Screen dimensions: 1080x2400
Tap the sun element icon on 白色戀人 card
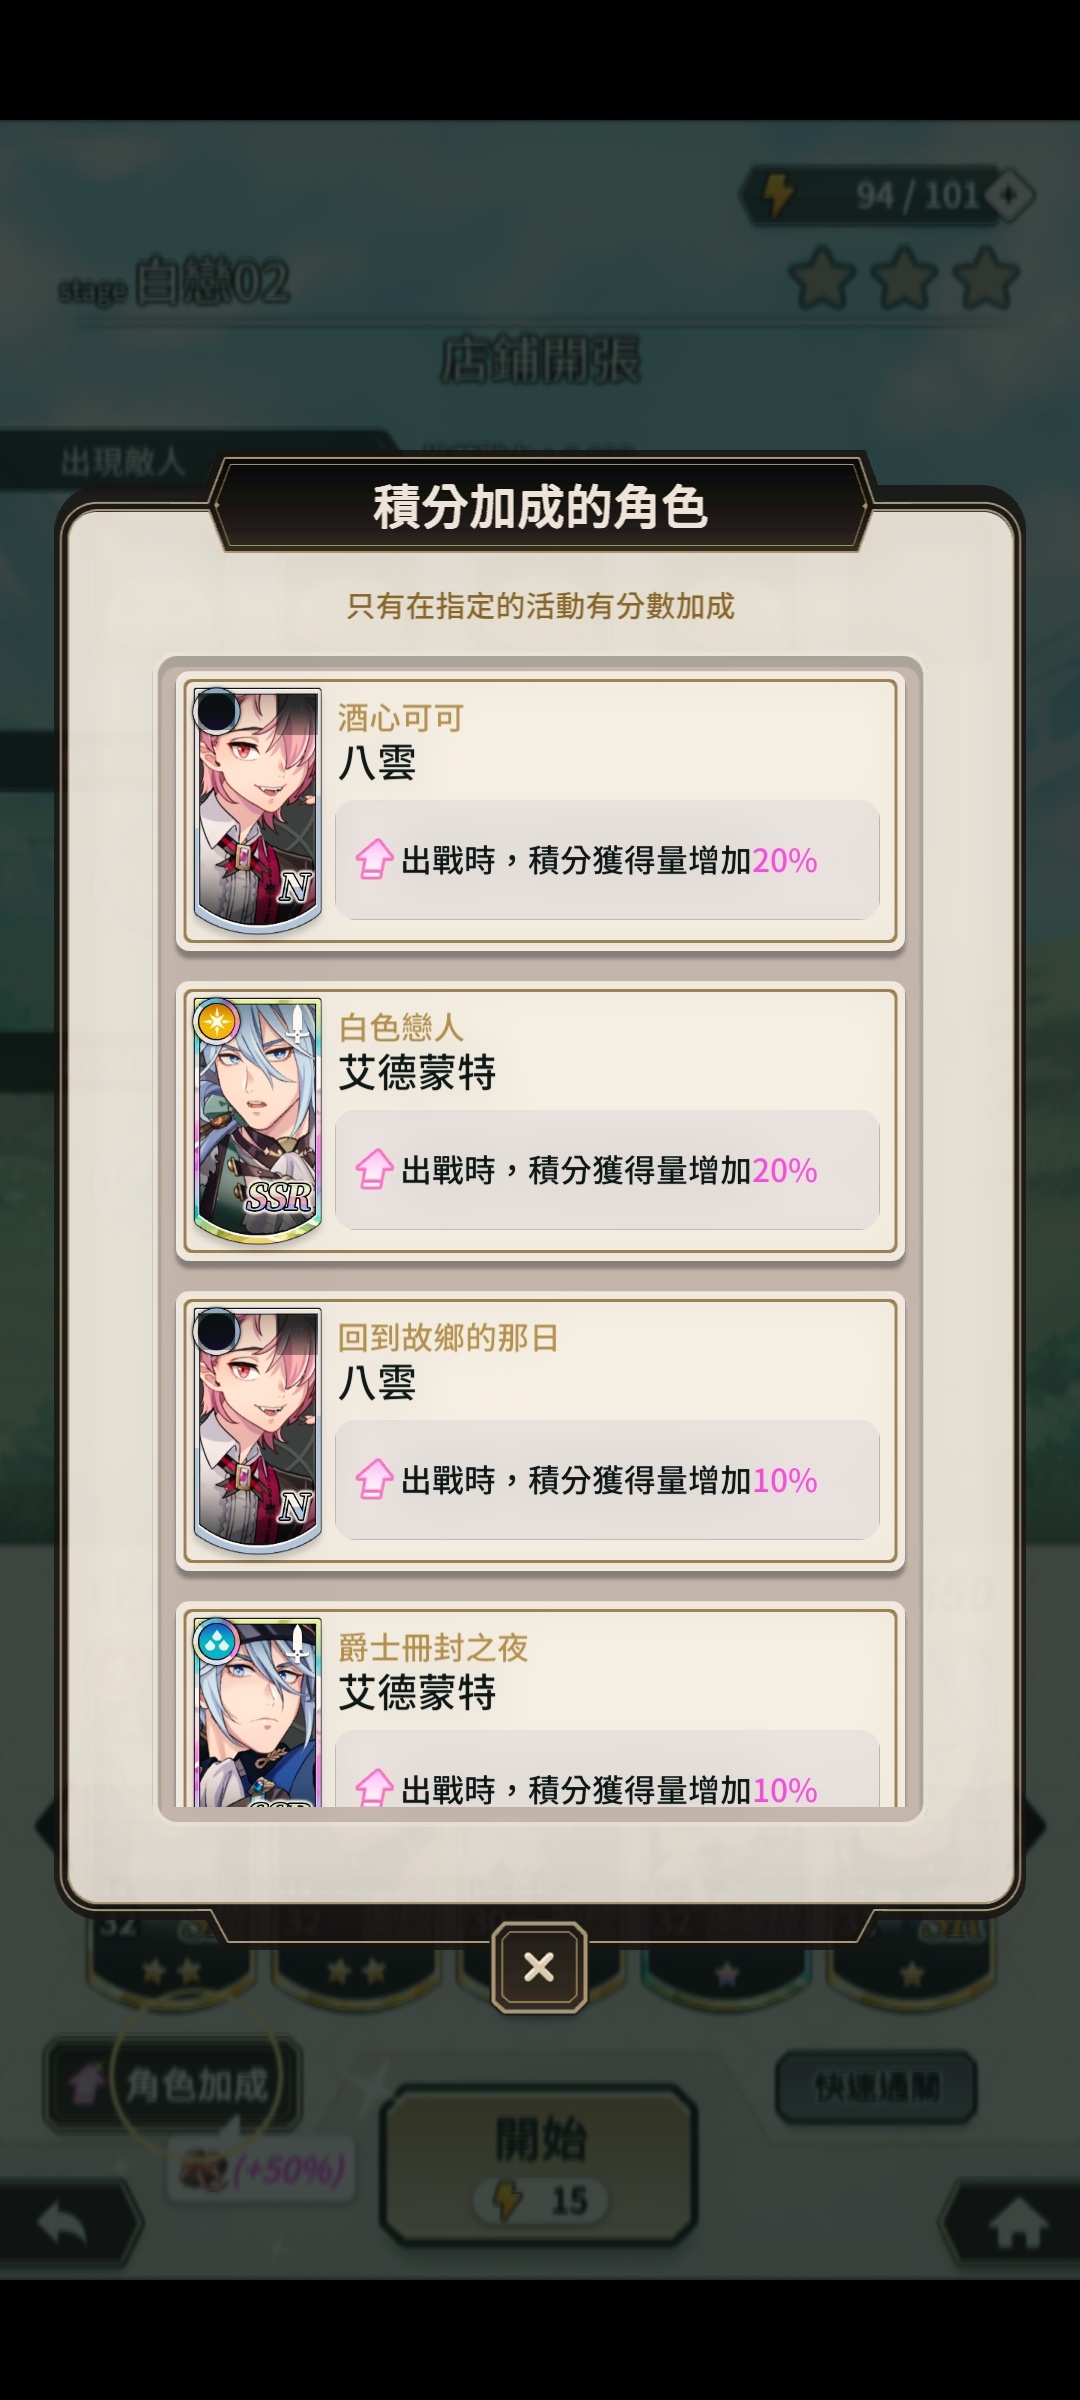(x=217, y=1022)
